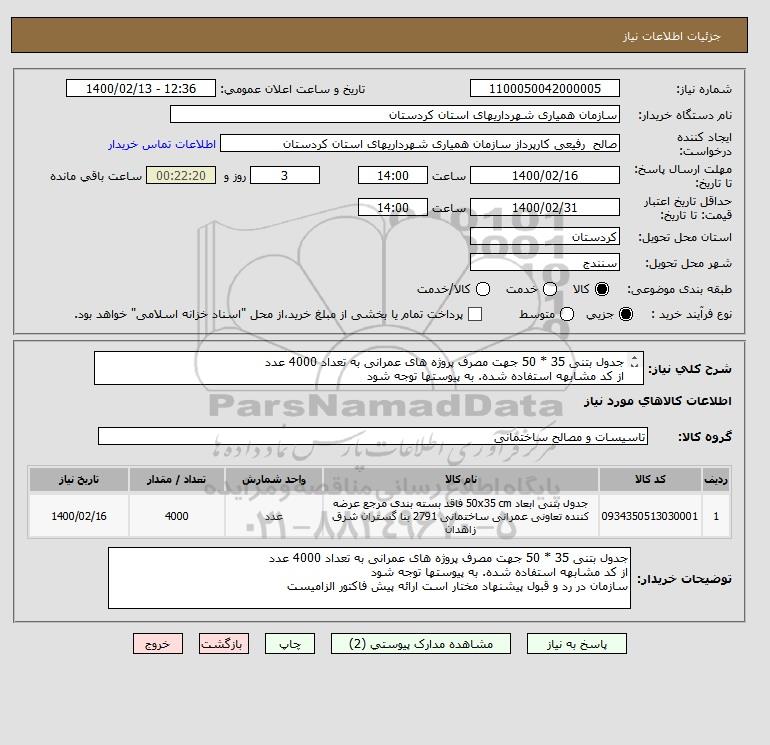Click the گروه کالا field تاسیسات و مصالح ساختمانی
770x745 pixels.
pos(373,436)
